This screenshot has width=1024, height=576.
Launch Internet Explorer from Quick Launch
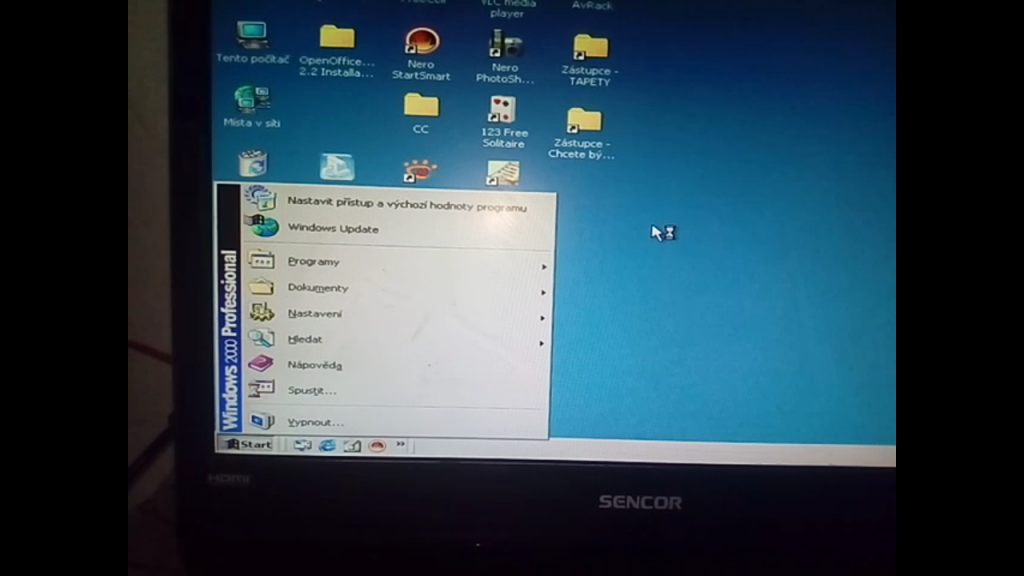pyautogui.click(x=327, y=445)
